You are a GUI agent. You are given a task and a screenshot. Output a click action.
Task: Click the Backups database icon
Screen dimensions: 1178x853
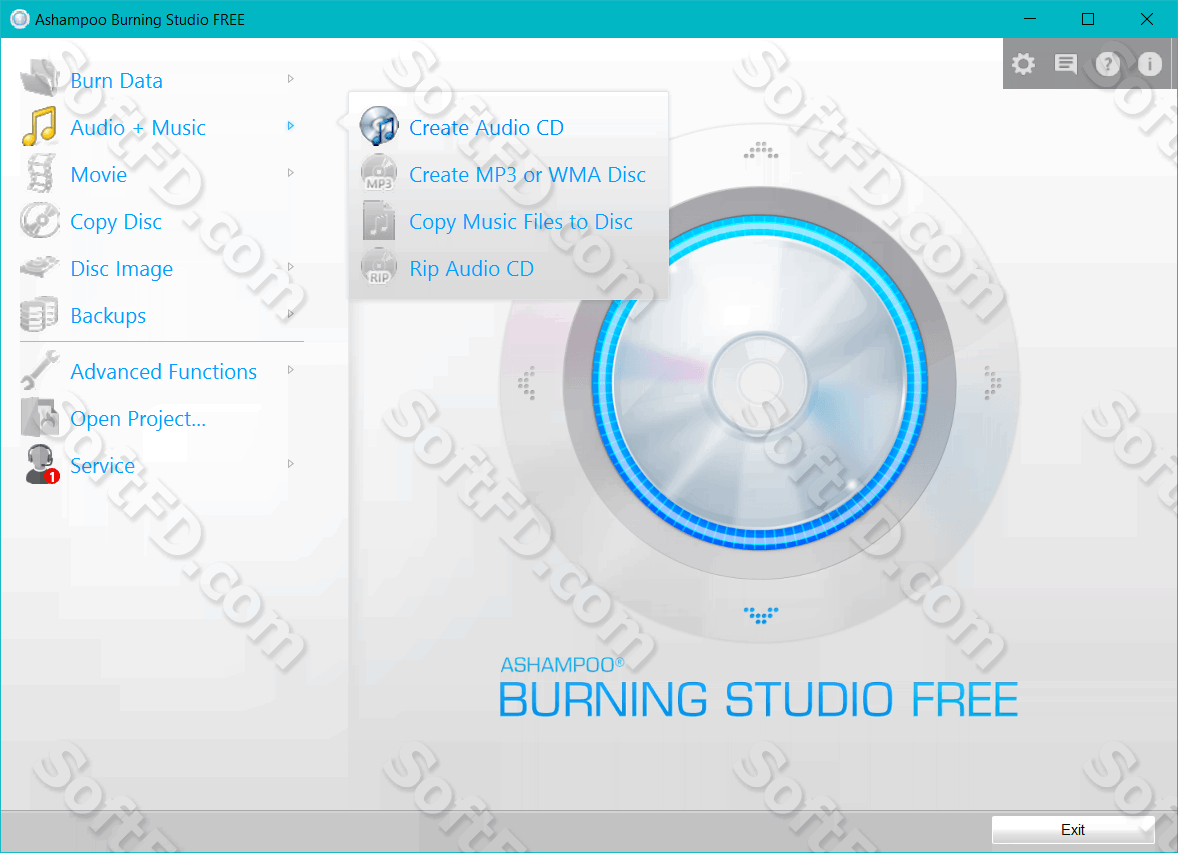(x=40, y=315)
